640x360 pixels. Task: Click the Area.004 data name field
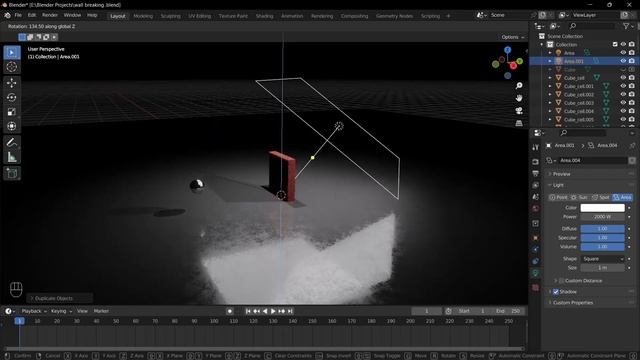pos(592,160)
